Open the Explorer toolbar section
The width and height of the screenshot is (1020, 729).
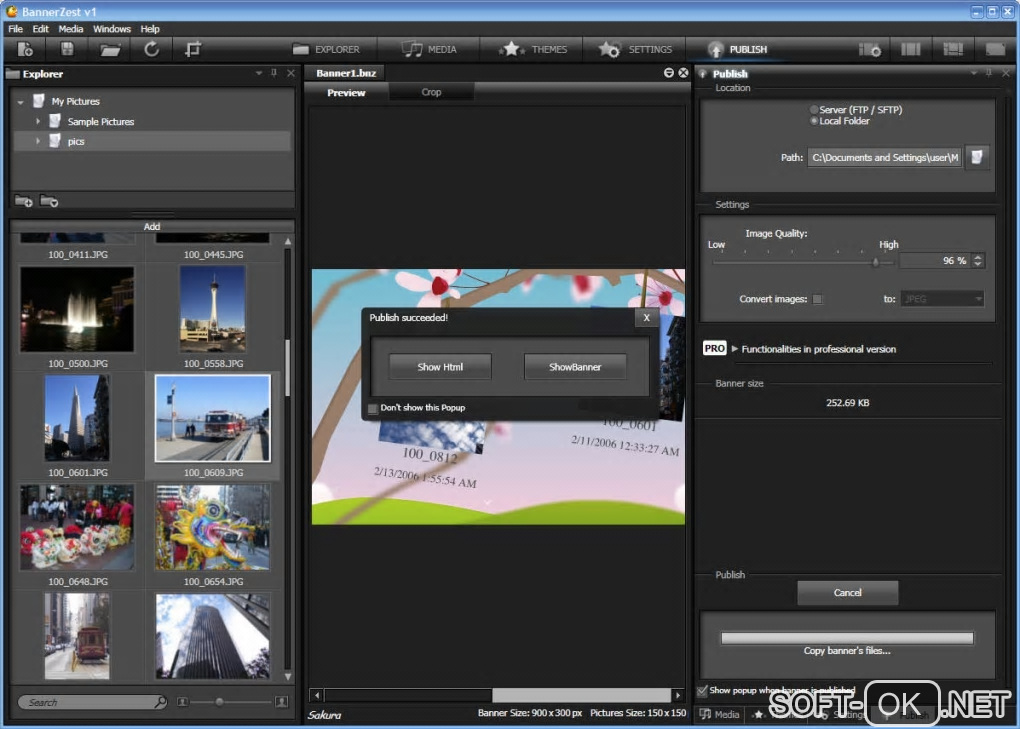(326, 49)
